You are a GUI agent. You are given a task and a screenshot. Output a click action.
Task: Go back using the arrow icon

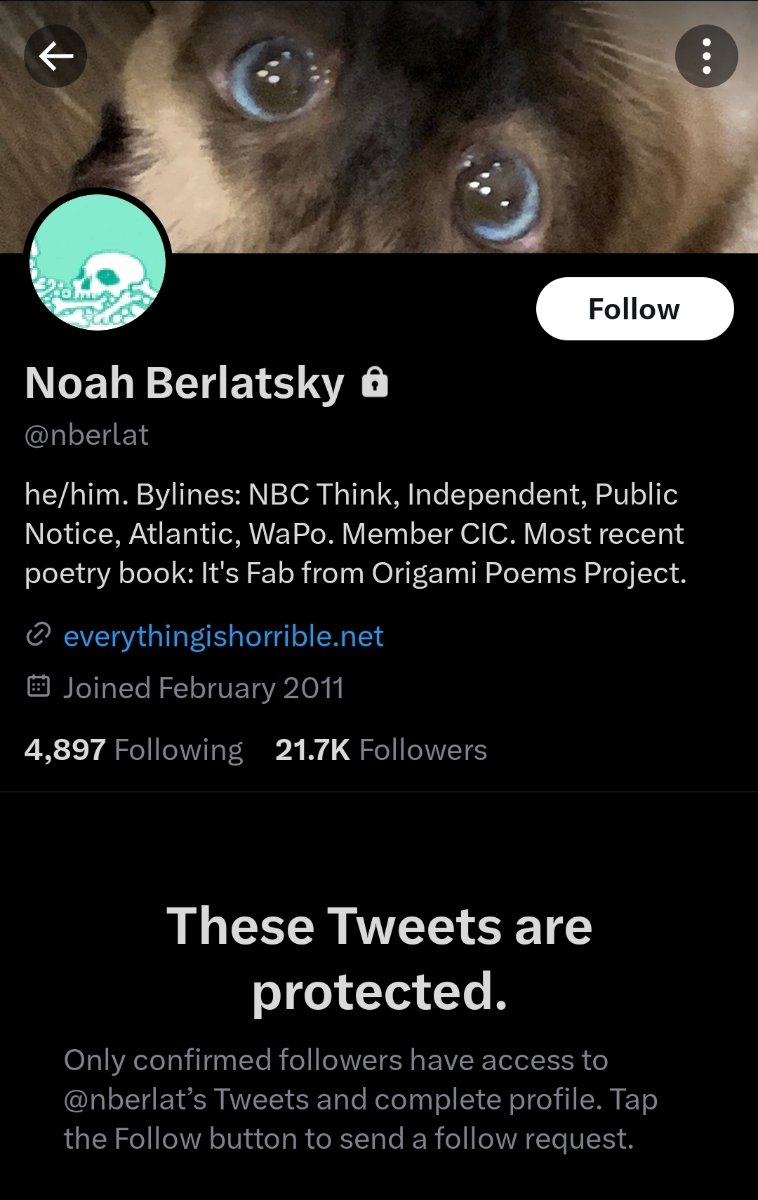[x=56, y=56]
